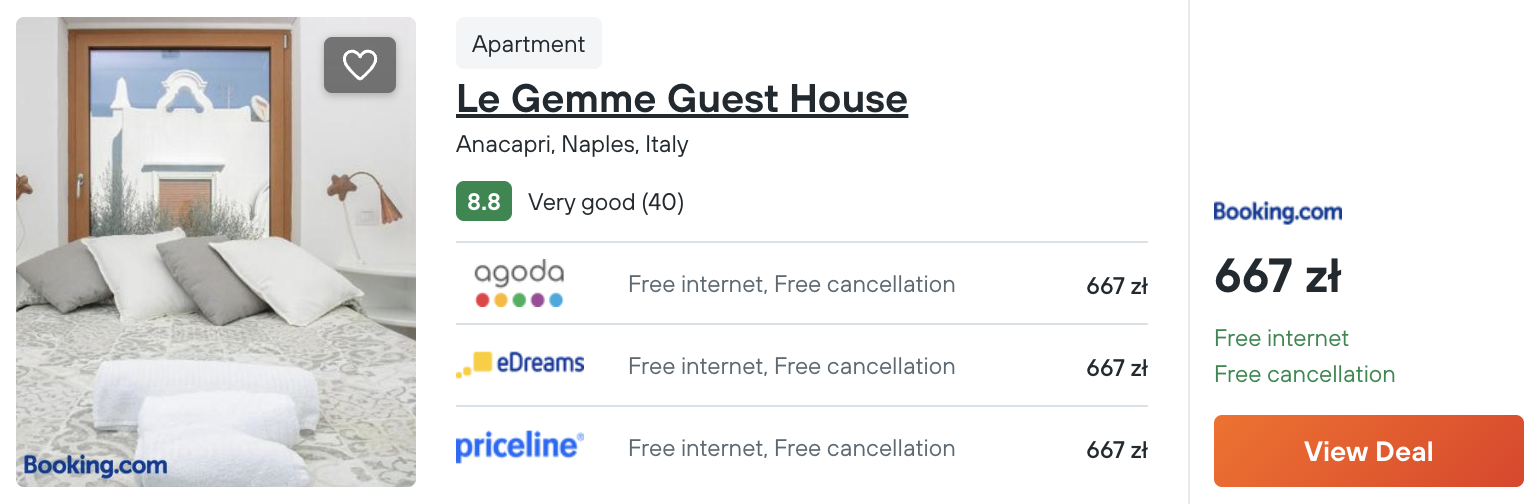Image resolution: width=1538 pixels, height=504 pixels.
Task: Click the eDreams 667 zł price
Action: point(1117,369)
